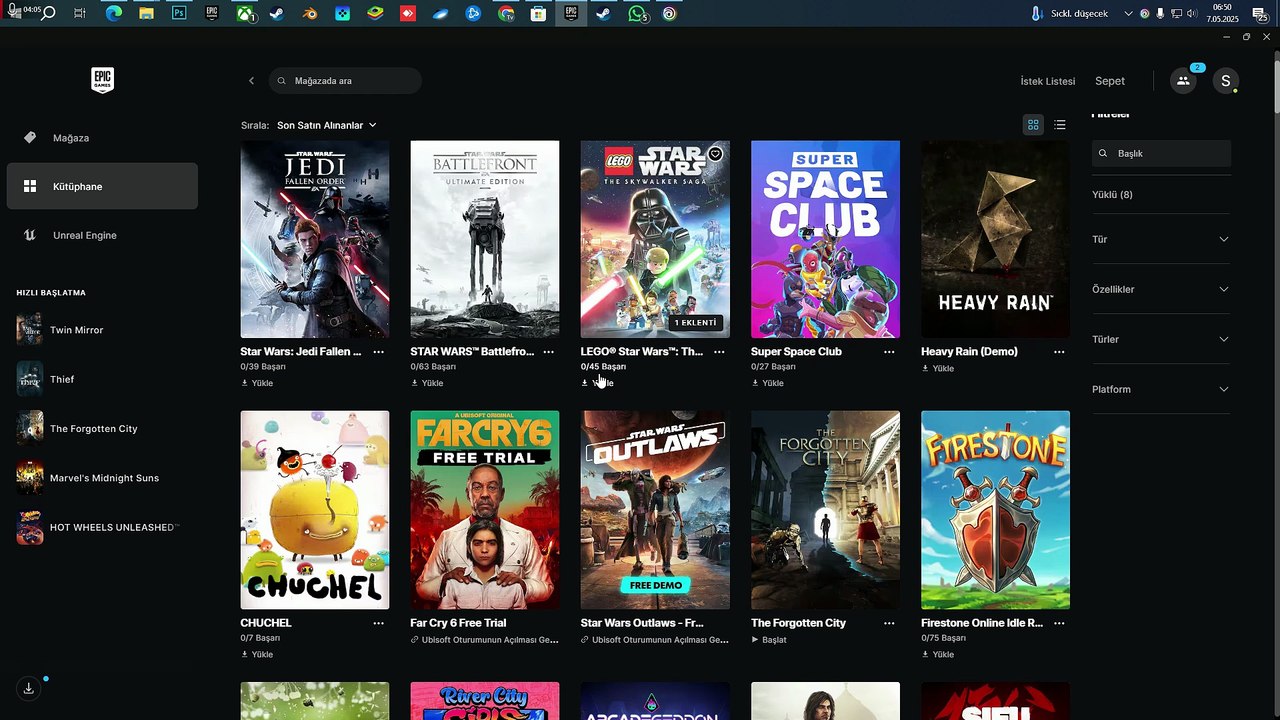Open Sepet cart
Screen dimensions: 1280x720
coord(1110,81)
